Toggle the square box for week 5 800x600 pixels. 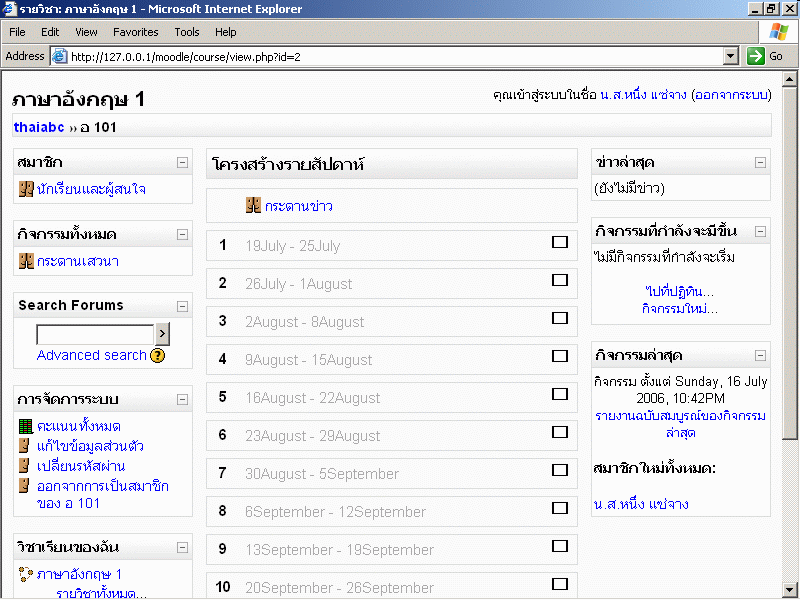560,394
